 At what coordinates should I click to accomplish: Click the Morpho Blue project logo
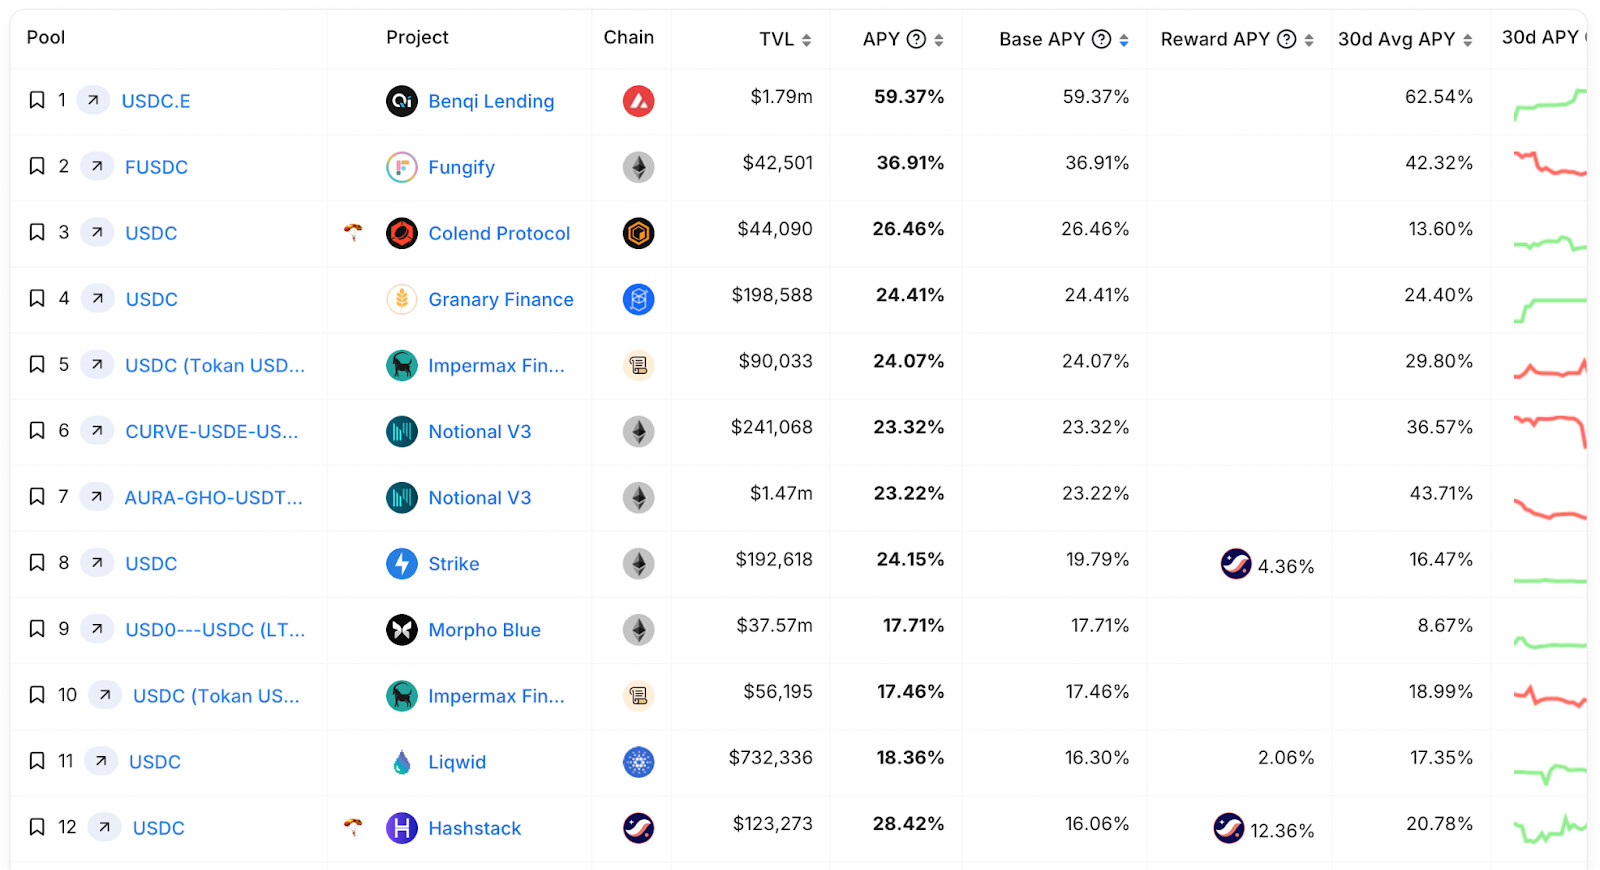402,630
